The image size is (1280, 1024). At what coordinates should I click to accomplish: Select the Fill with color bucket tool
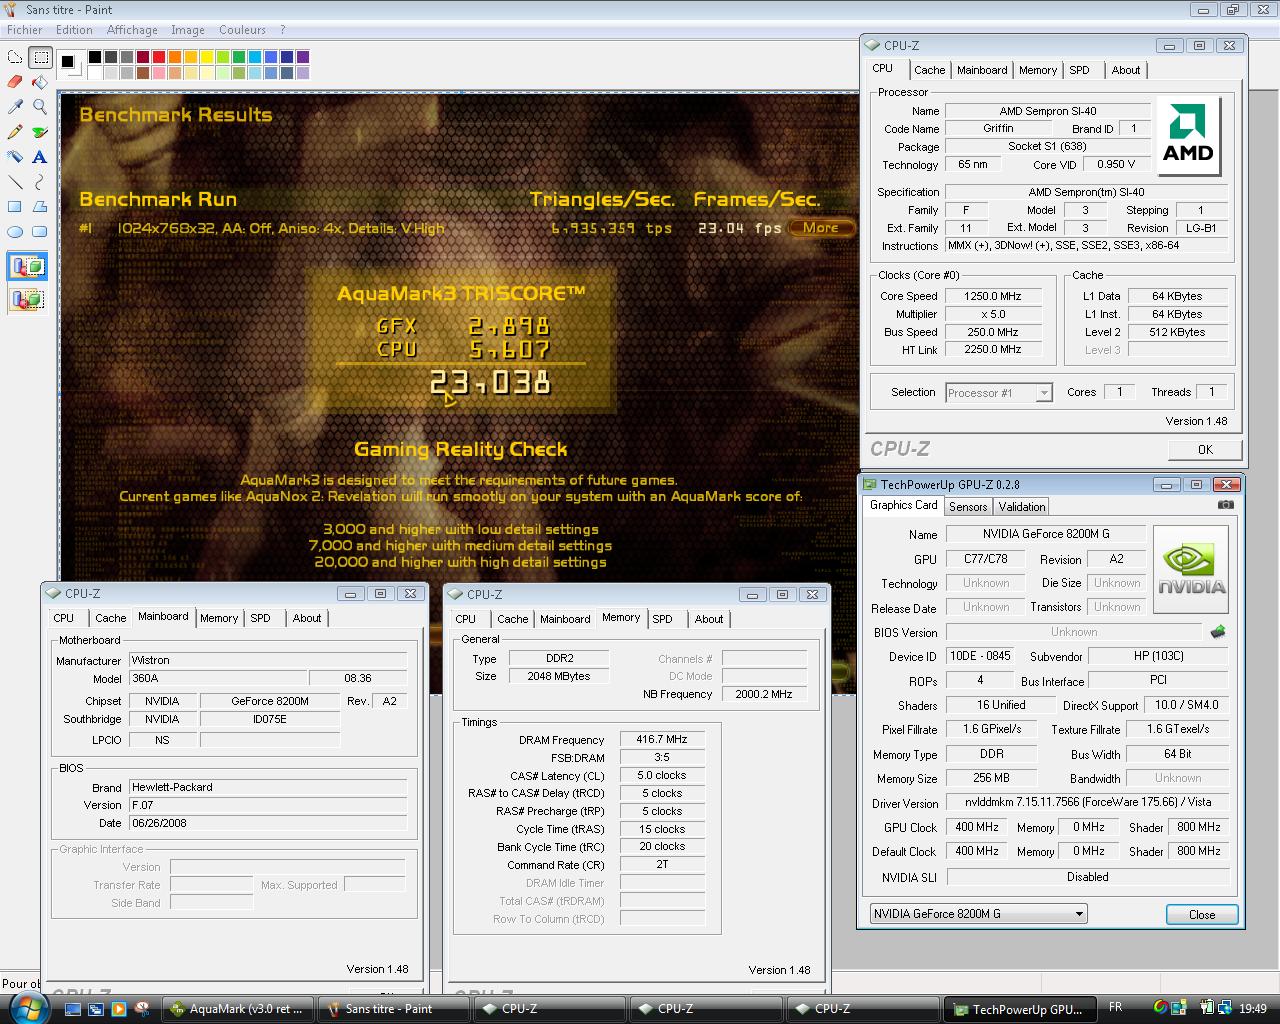pos(40,82)
